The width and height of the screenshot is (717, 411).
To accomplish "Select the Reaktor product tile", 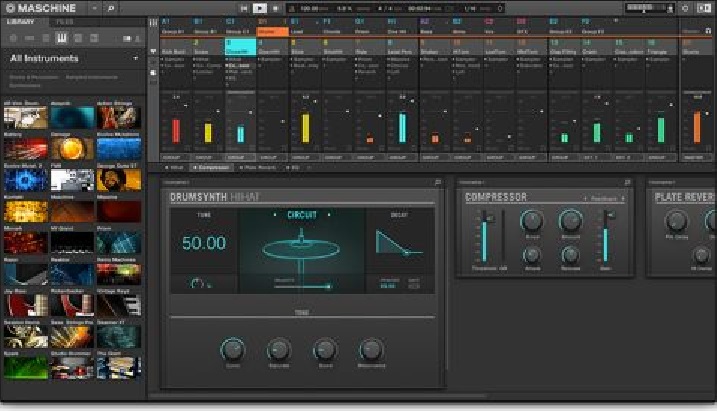I will coord(72,274).
